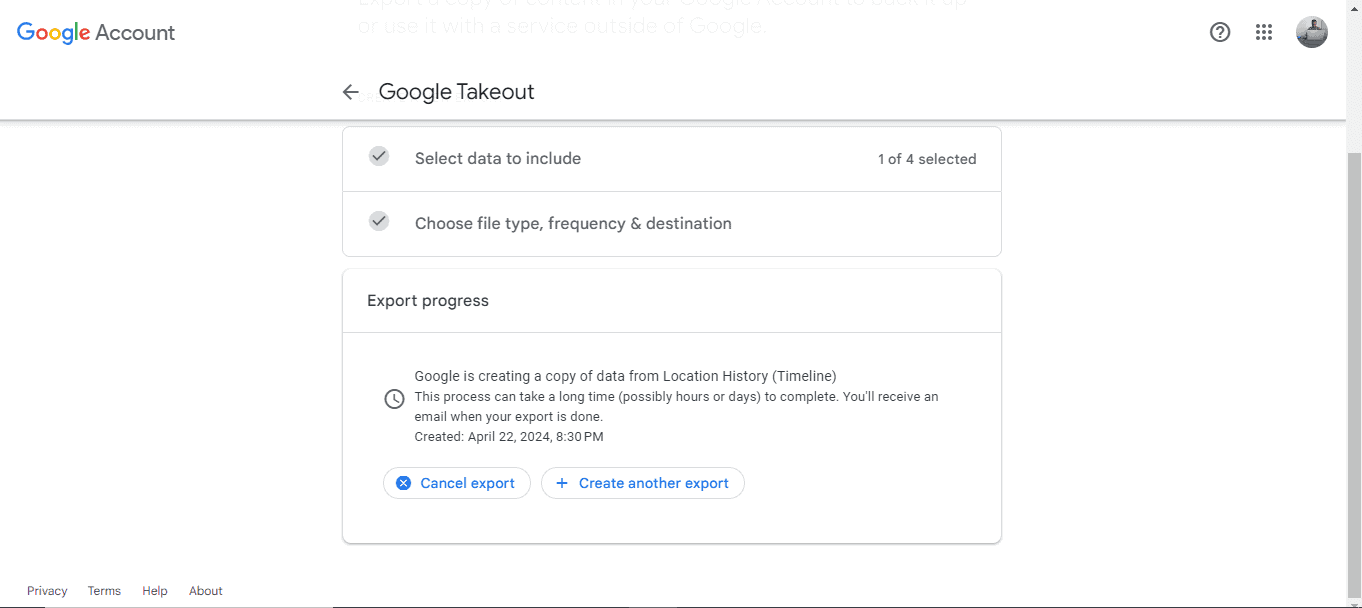
Task: Expand the Select data to include section
Action: click(497, 158)
